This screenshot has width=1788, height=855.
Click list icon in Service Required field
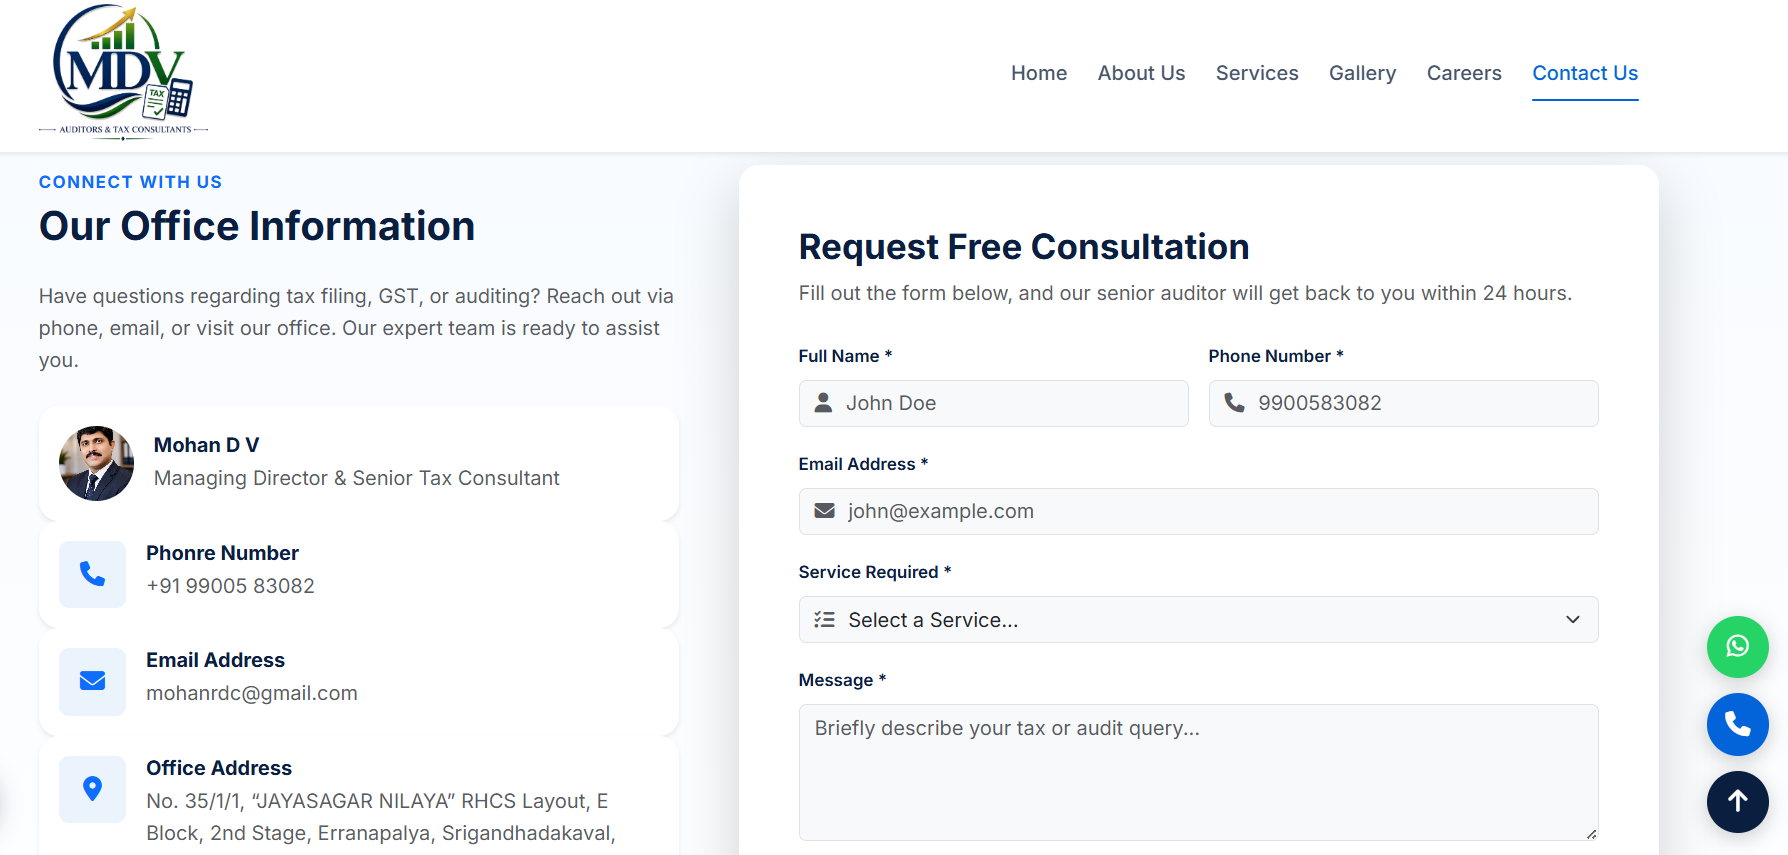coord(824,620)
